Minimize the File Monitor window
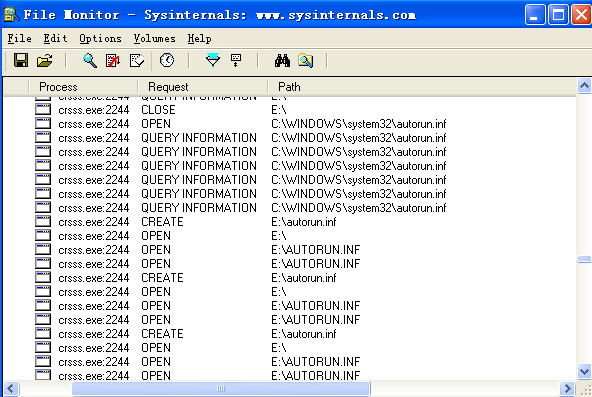Image resolution: width=592 pixels, height=397 pixels. click(535, 15)
